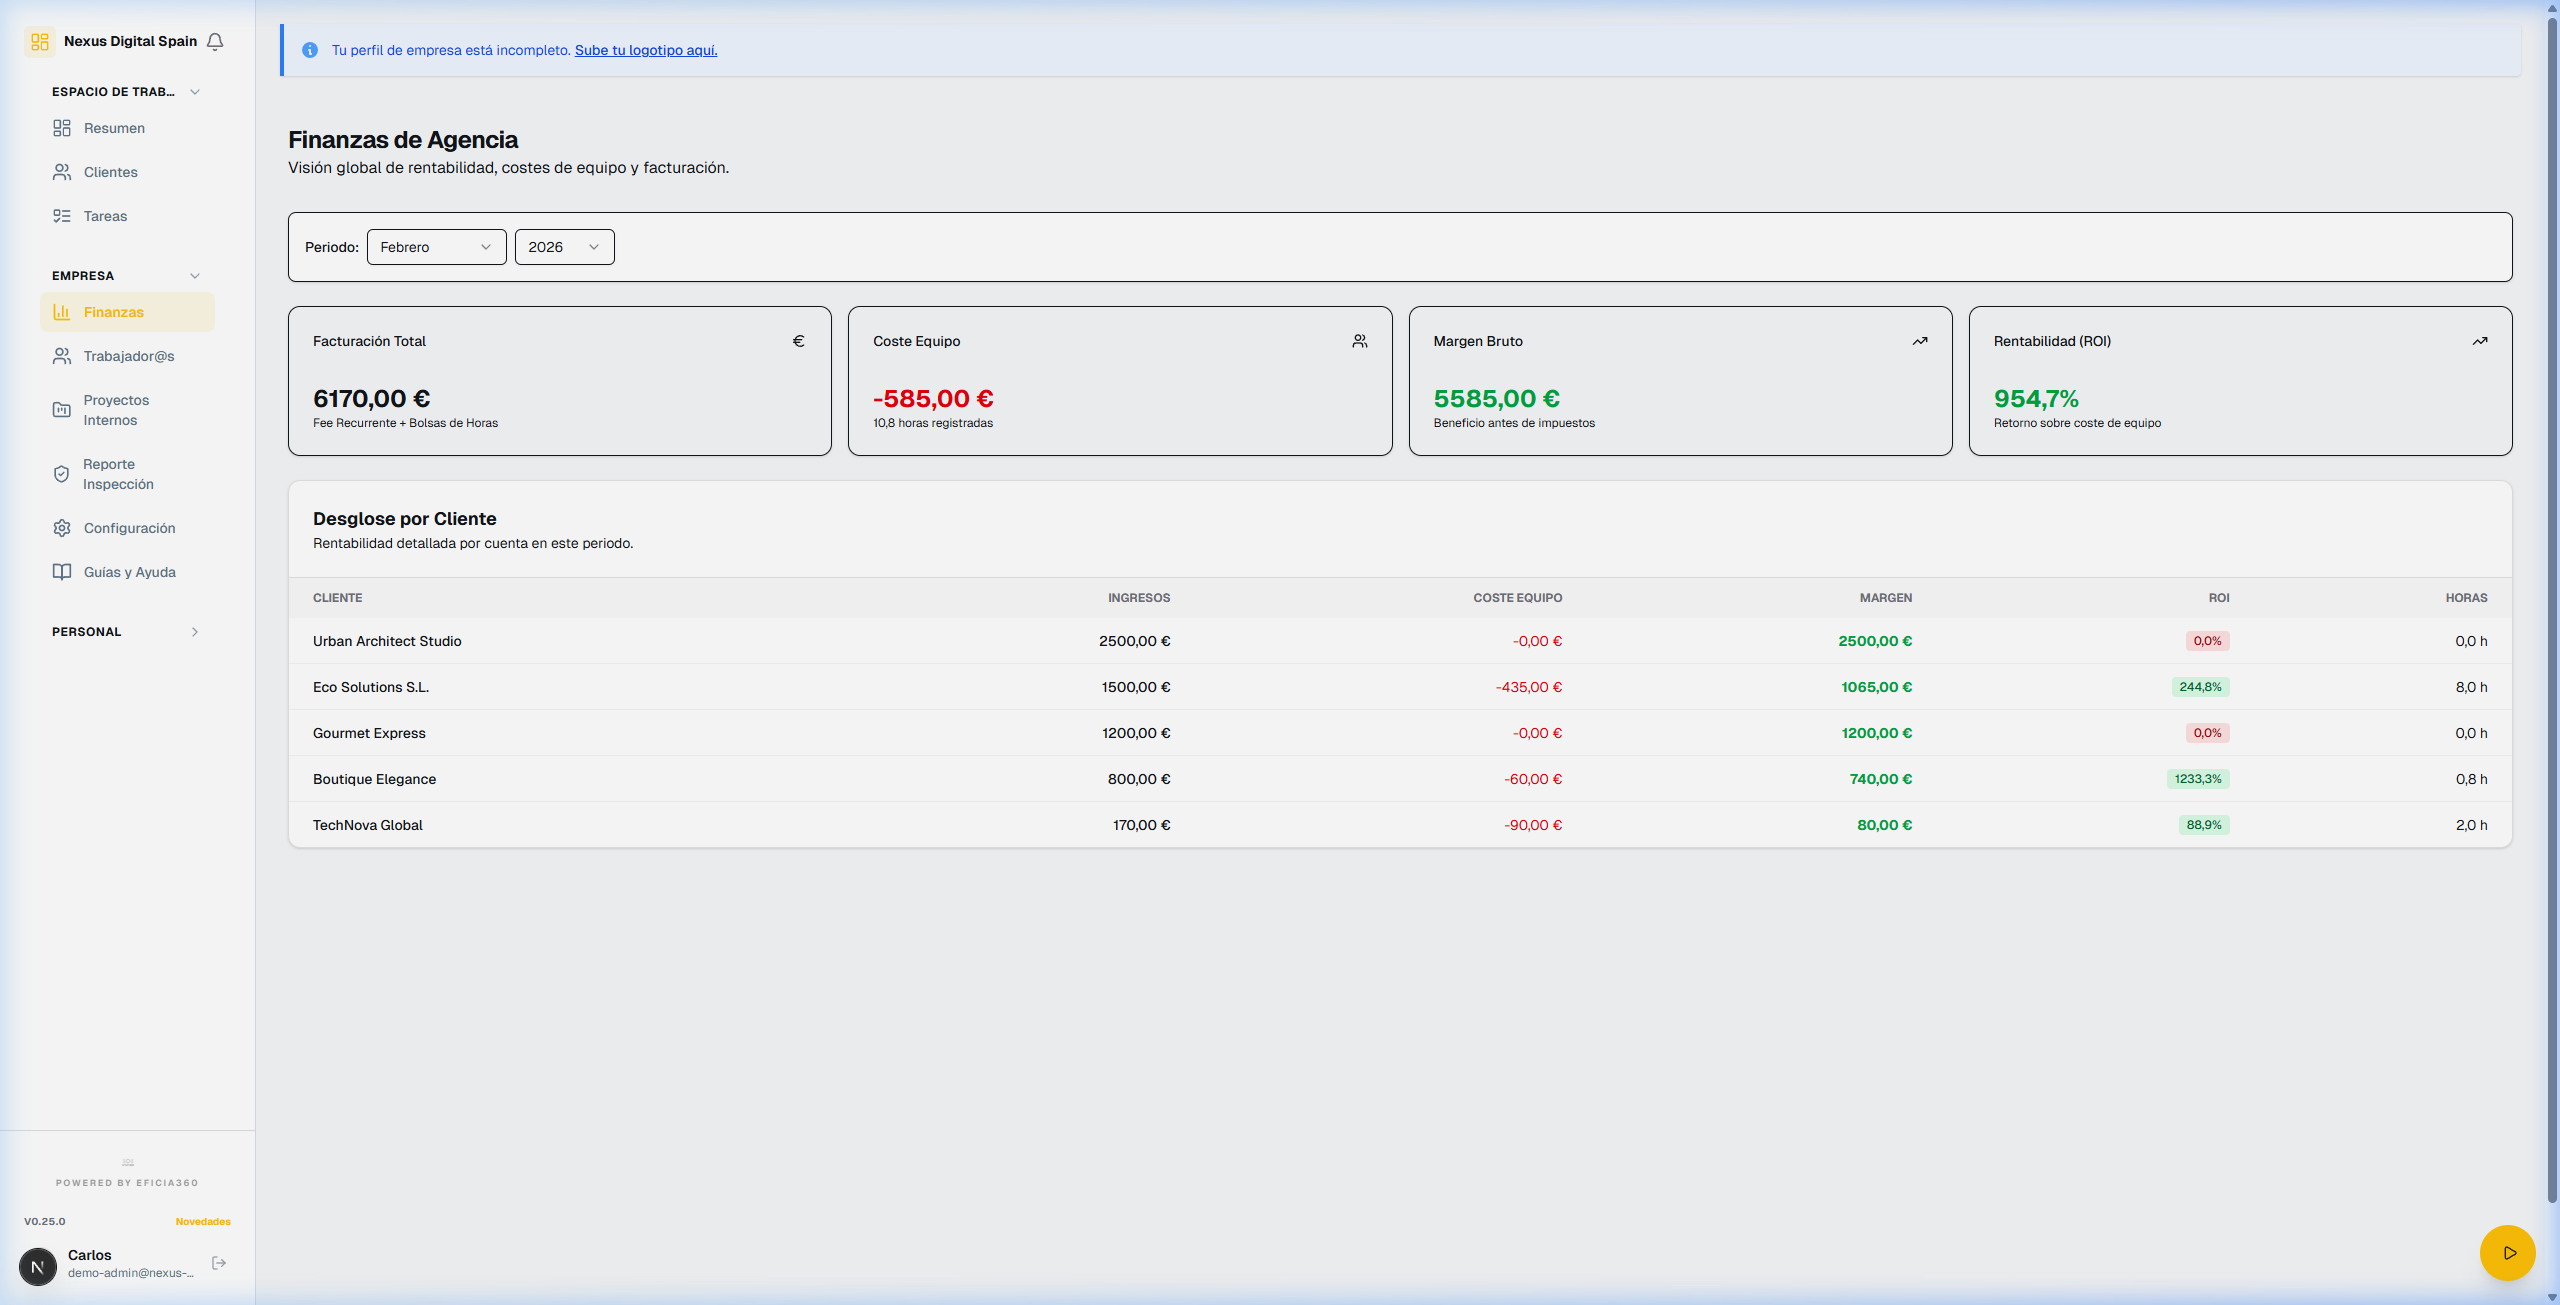Screen dimensions: 2560x1305
Task: Click the logout icon next to Carlos
Action: [x=219, y=1263]
